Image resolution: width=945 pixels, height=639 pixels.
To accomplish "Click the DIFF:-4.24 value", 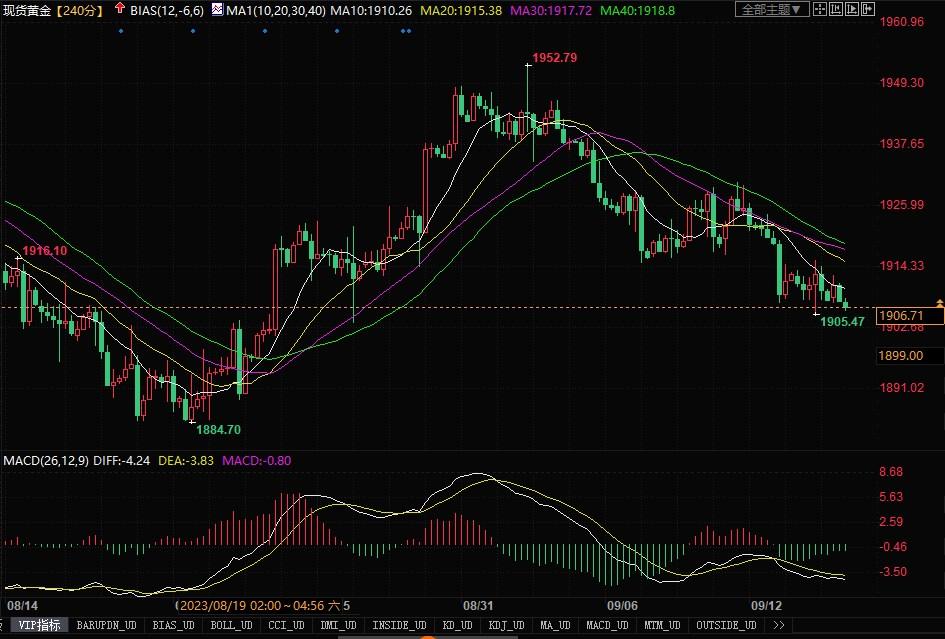I will click(x=121, y=461).
